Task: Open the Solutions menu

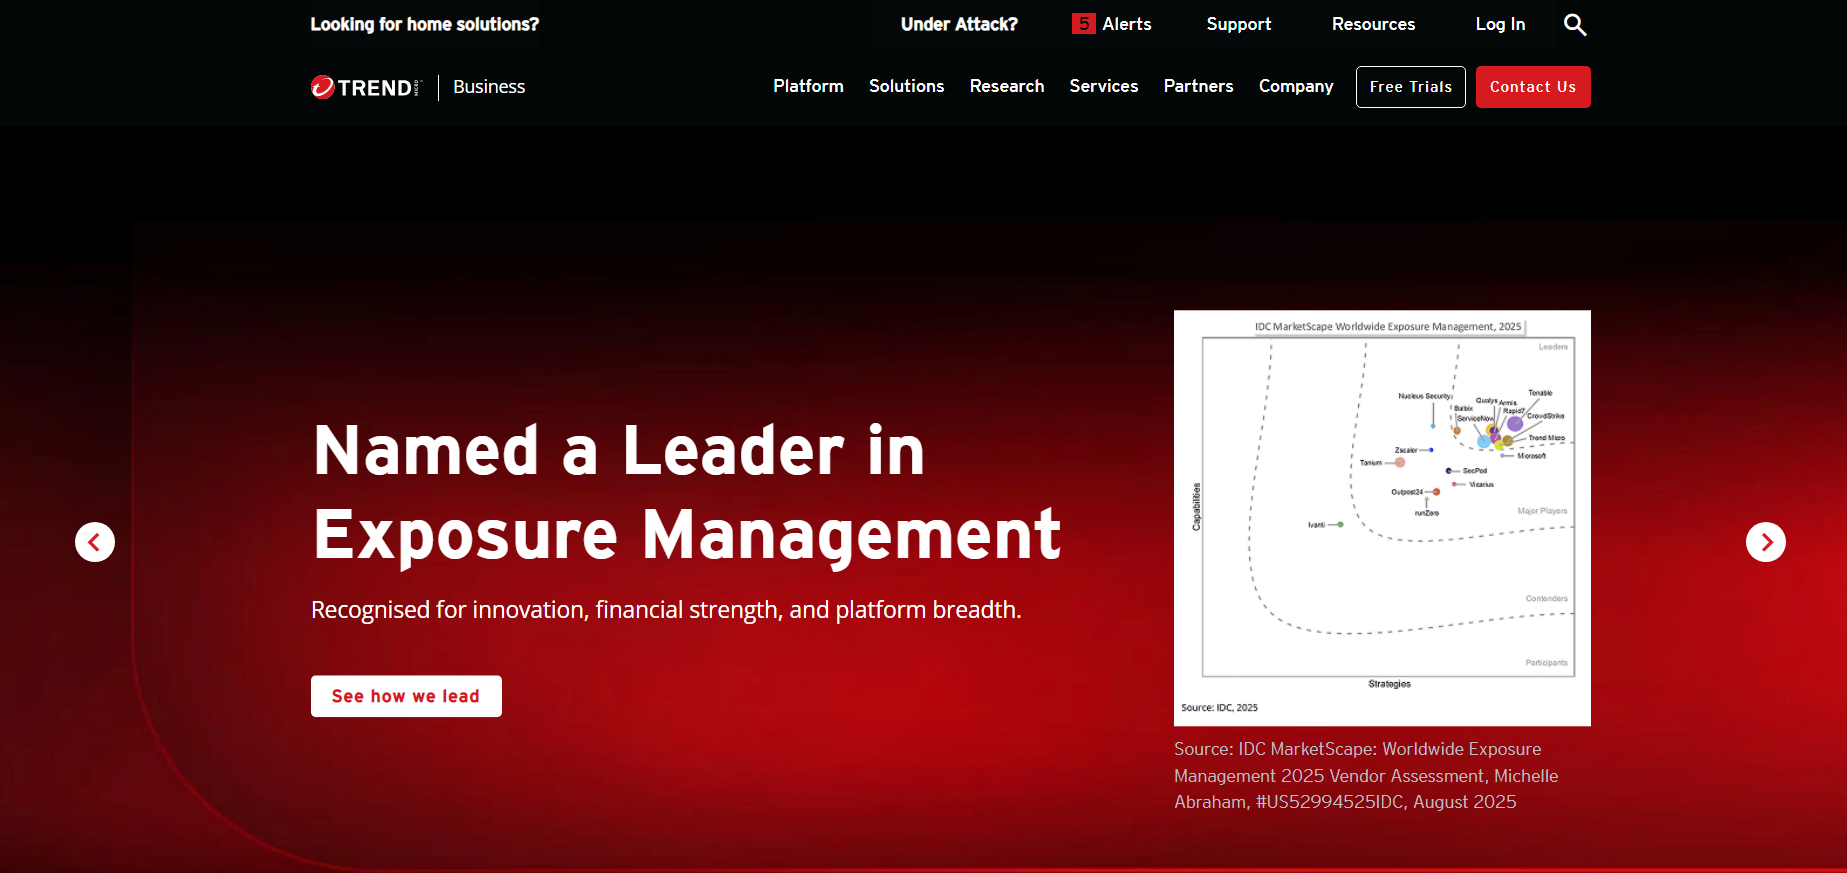Action: (906, 86)
